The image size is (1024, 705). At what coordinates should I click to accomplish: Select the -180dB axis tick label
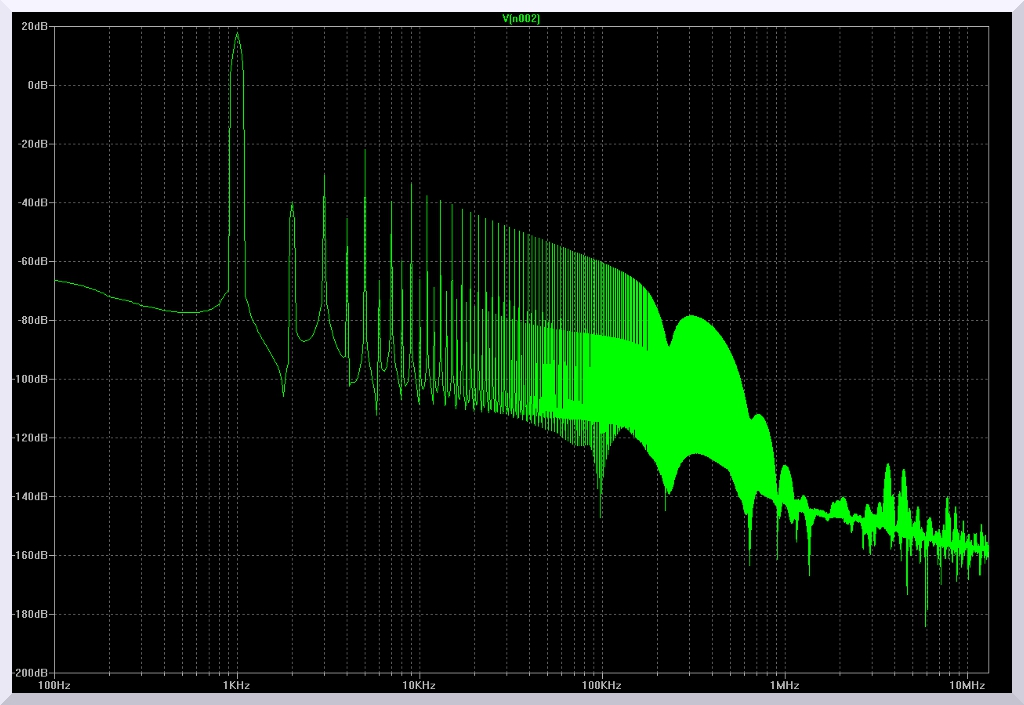click(x=32, y=615)
